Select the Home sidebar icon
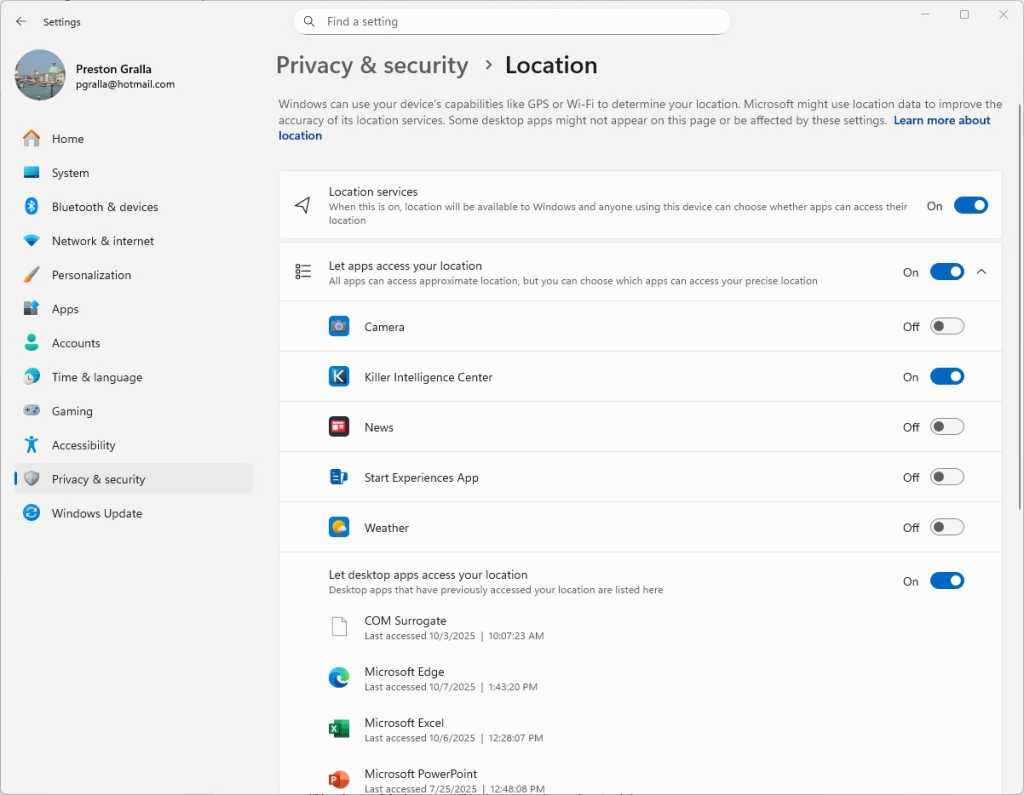Screen dimensions: 1024x795 point(31,138)
